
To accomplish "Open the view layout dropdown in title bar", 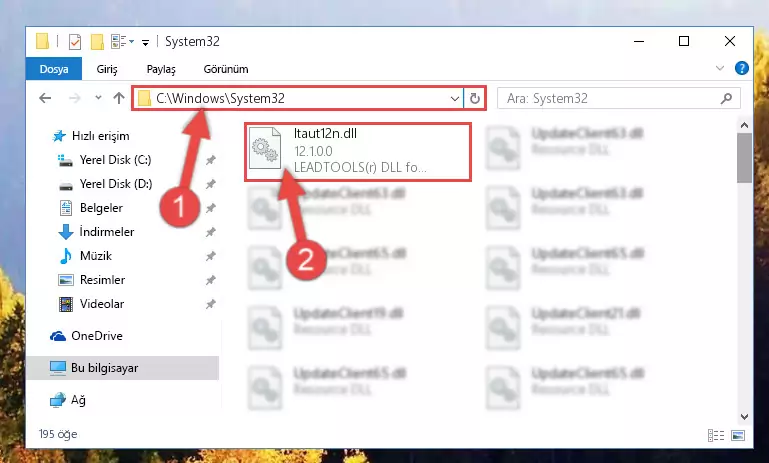I will pos(122,42).
